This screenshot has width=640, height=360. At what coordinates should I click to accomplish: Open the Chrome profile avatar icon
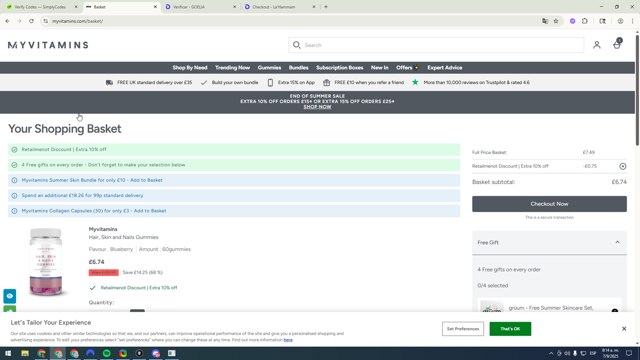[x=620, y=21]
